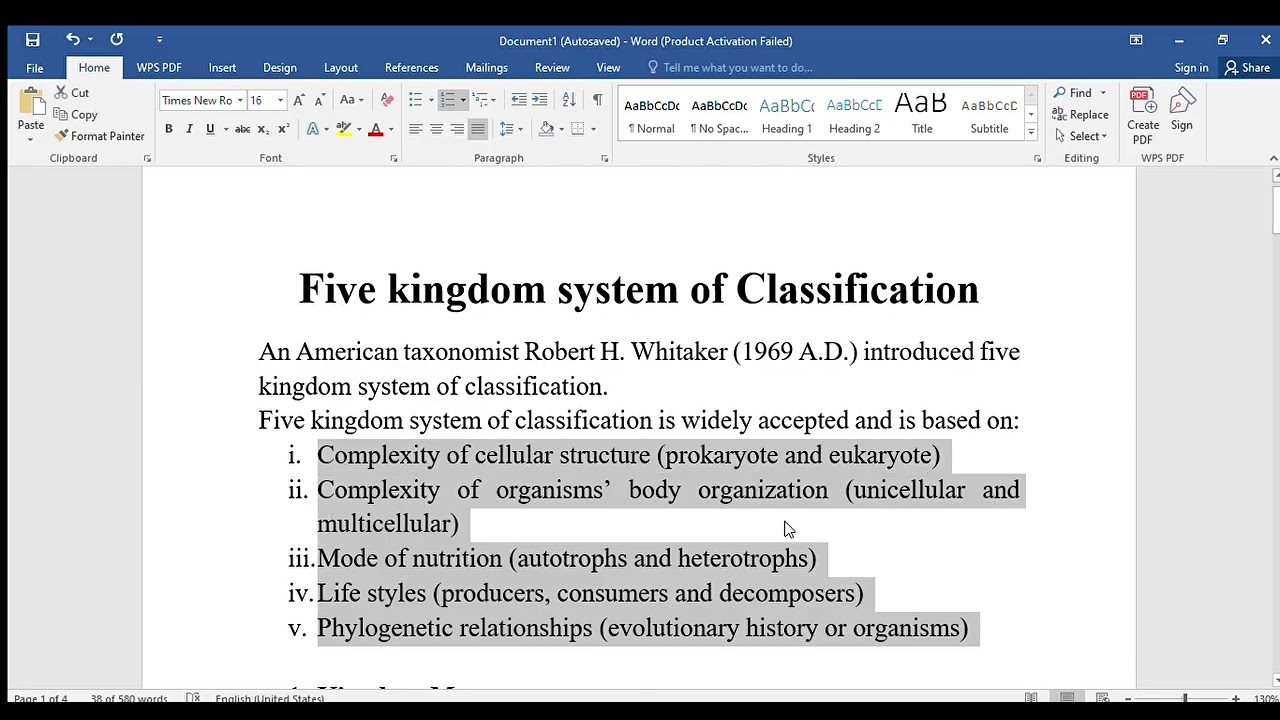
Task: Open the Select dropdown in Editing
Action: (1080, 136)
